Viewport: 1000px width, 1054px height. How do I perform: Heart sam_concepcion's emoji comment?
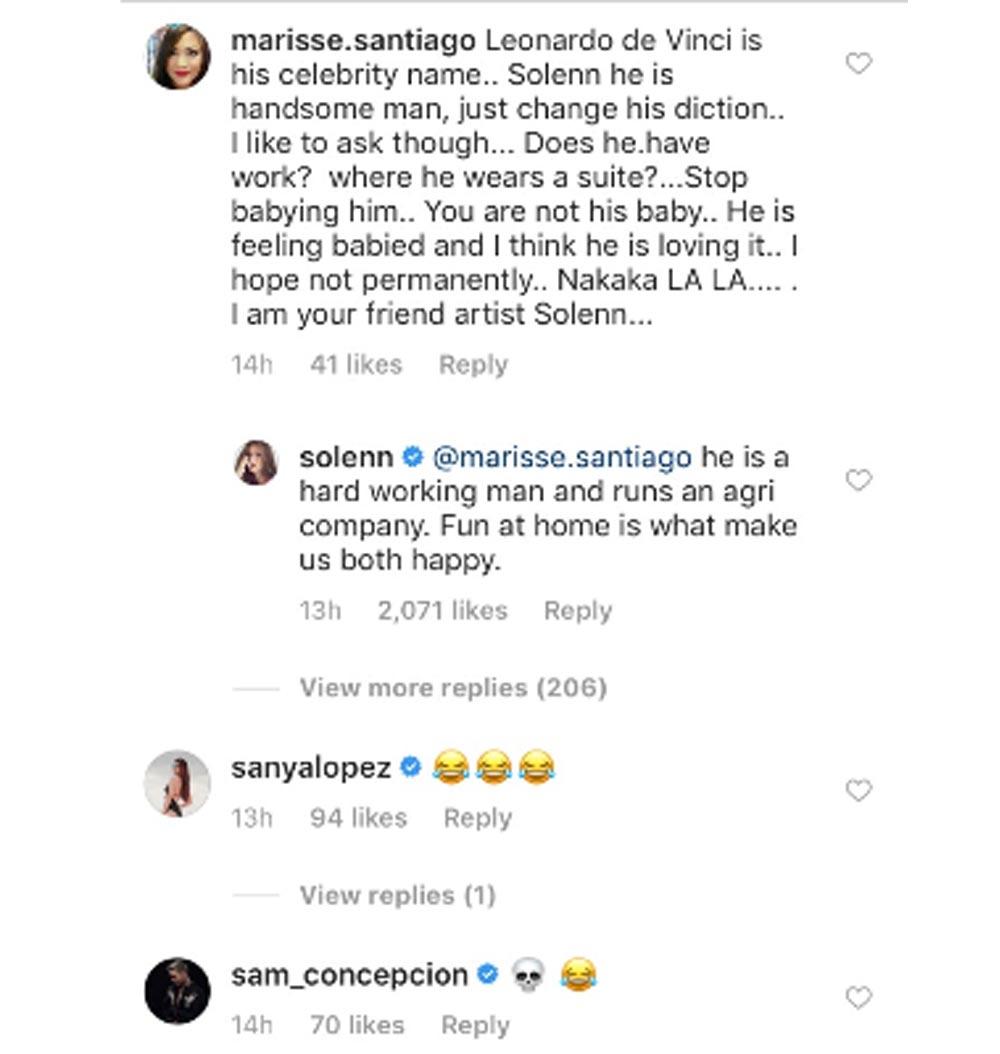pyautogui.click(x=858, y=997)
